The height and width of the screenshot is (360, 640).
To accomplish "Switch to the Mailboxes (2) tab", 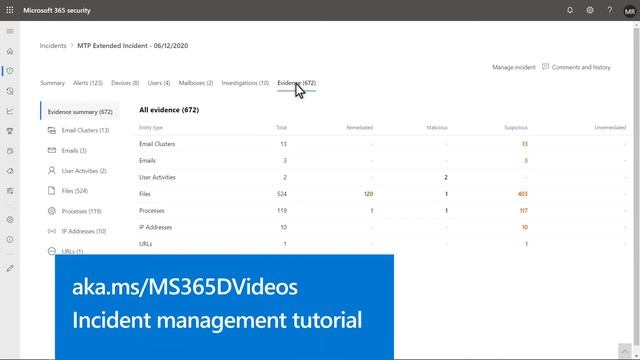I will 196,83.
